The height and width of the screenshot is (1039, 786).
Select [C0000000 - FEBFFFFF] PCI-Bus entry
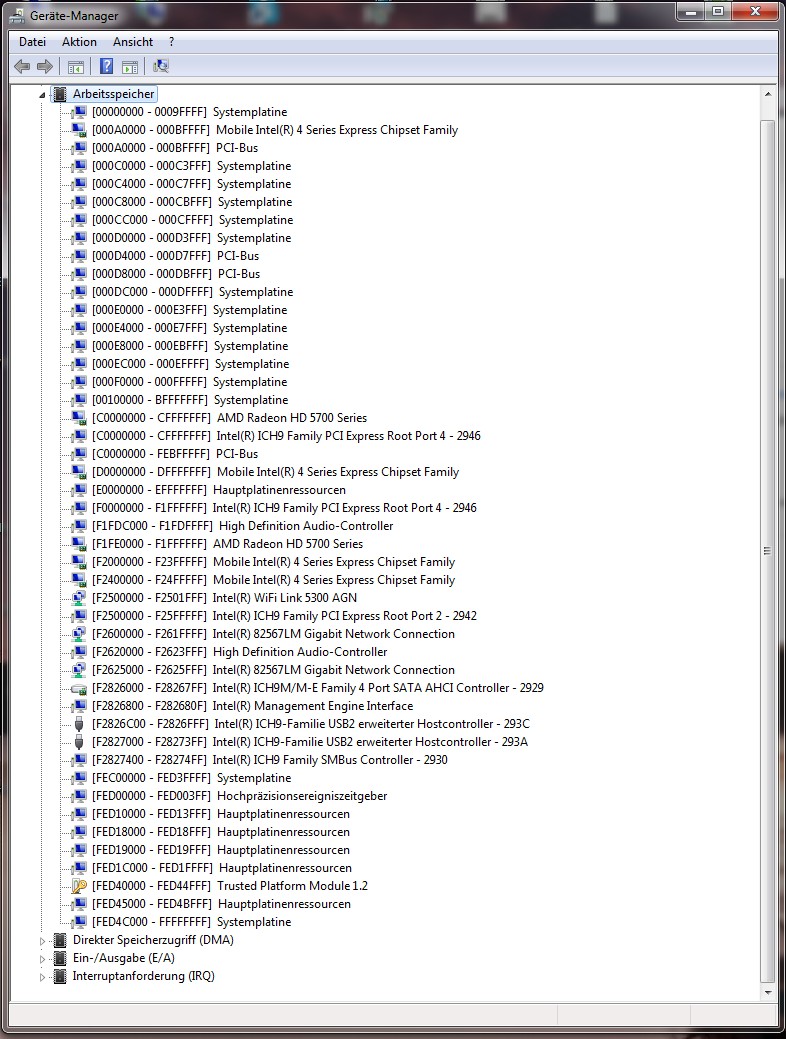[x=175, y=454]
